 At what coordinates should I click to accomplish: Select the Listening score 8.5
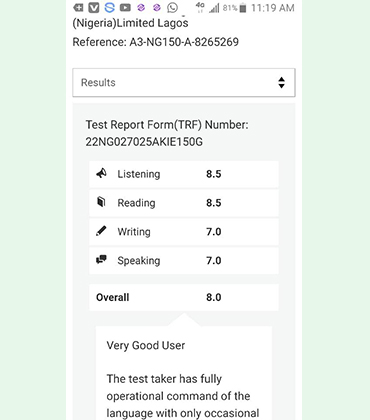pyautogui.click(x=214, y=174)
